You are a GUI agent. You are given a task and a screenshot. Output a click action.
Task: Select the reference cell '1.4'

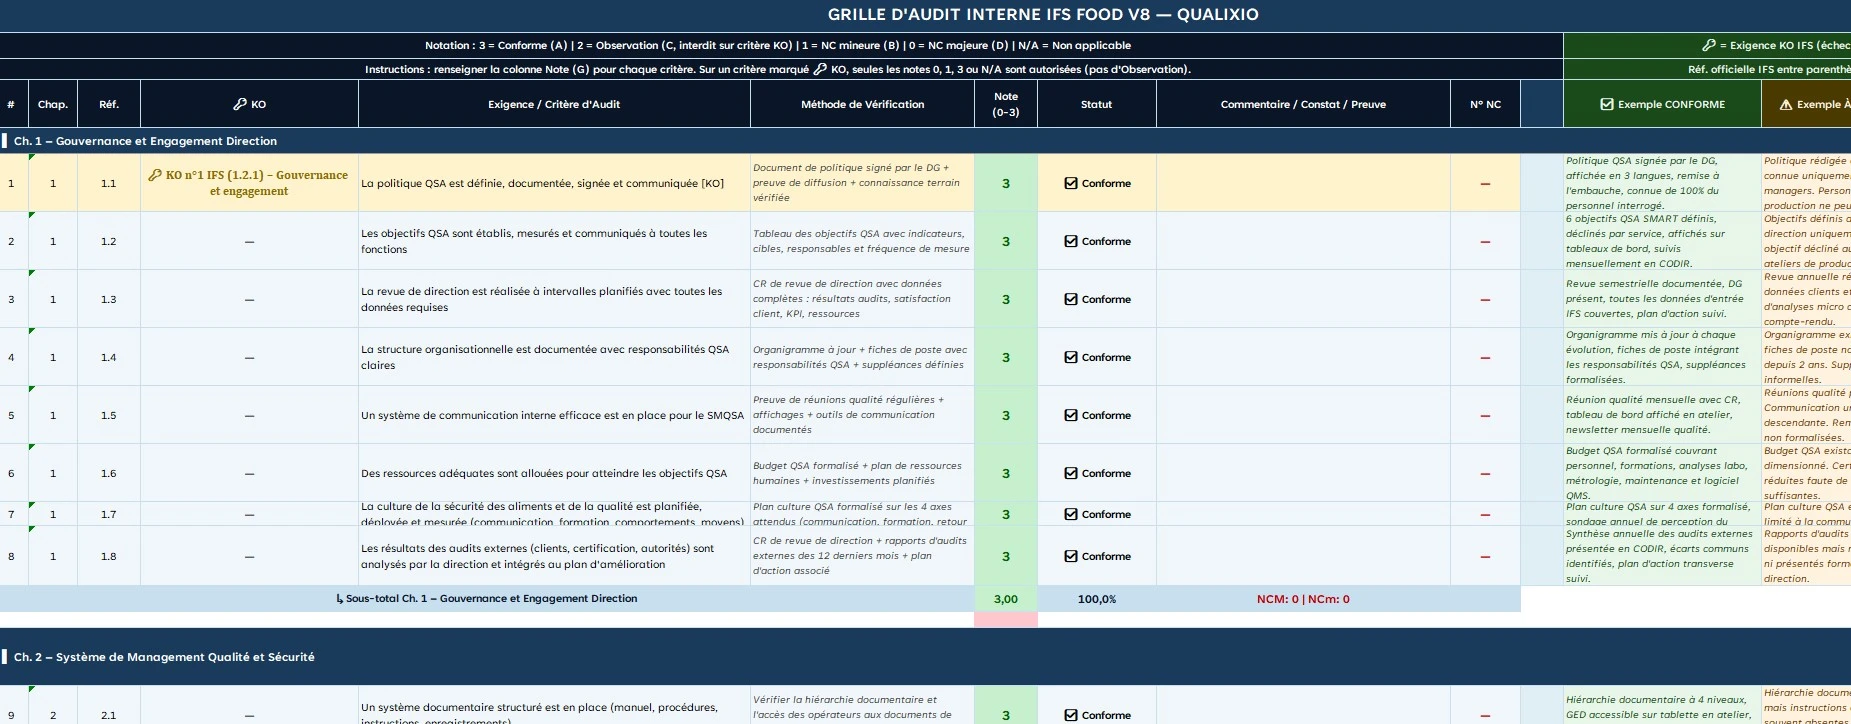point(109,357)
